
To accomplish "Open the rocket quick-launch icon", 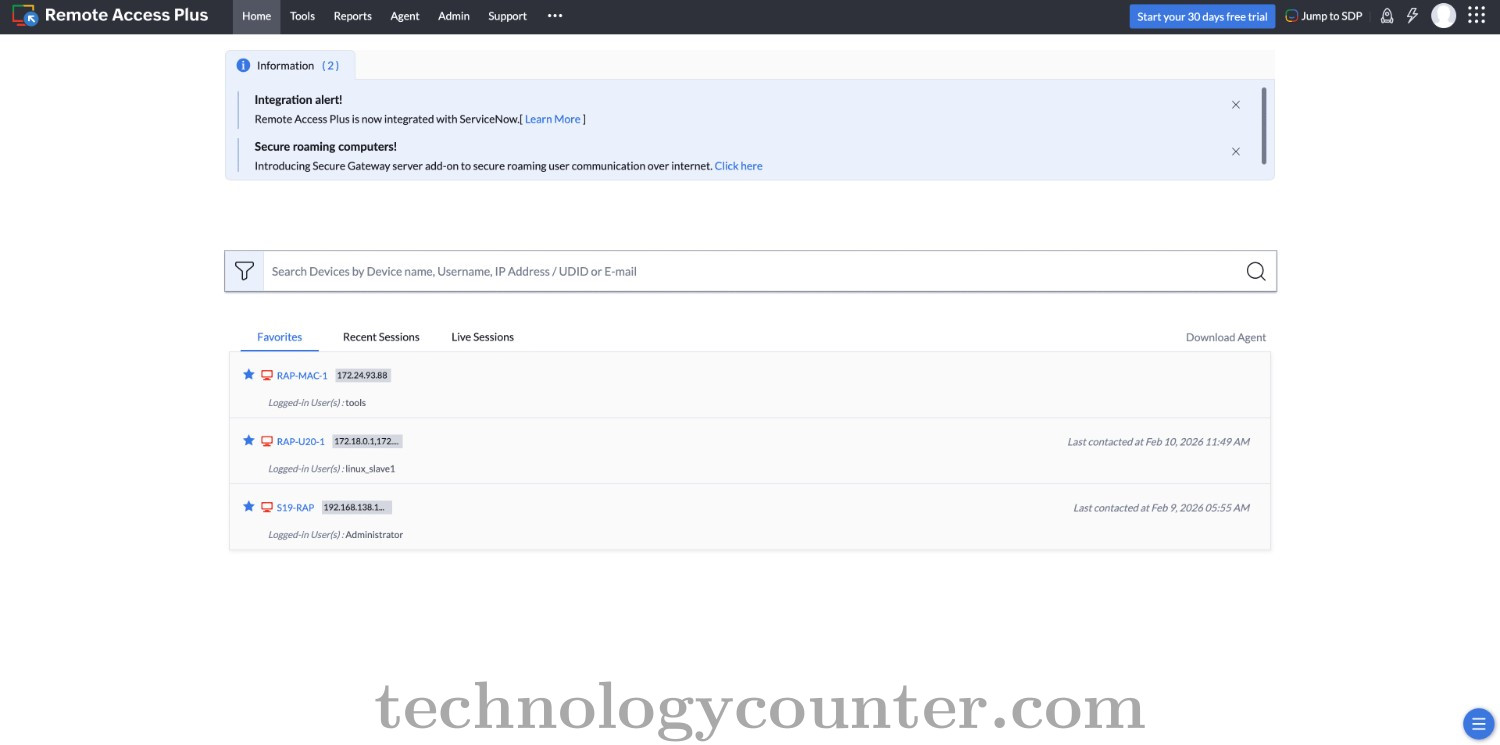I will click(1387, 16).
